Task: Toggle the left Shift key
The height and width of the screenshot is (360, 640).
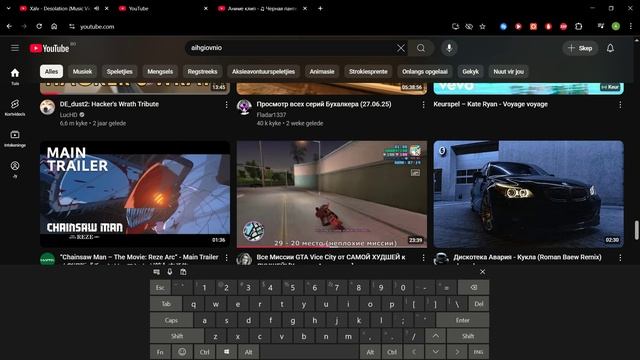Action: point(177,336)
